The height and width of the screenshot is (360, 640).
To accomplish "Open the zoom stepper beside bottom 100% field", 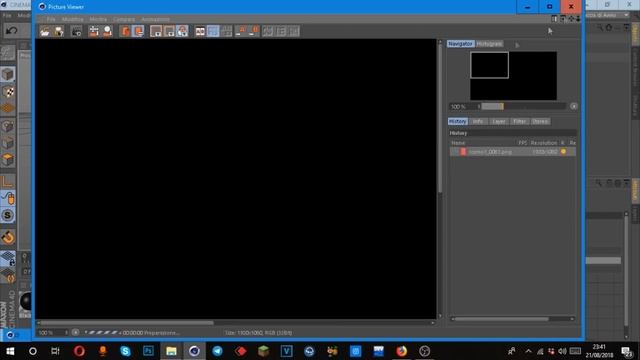I will pyautogui.click(x=66, y=333).
